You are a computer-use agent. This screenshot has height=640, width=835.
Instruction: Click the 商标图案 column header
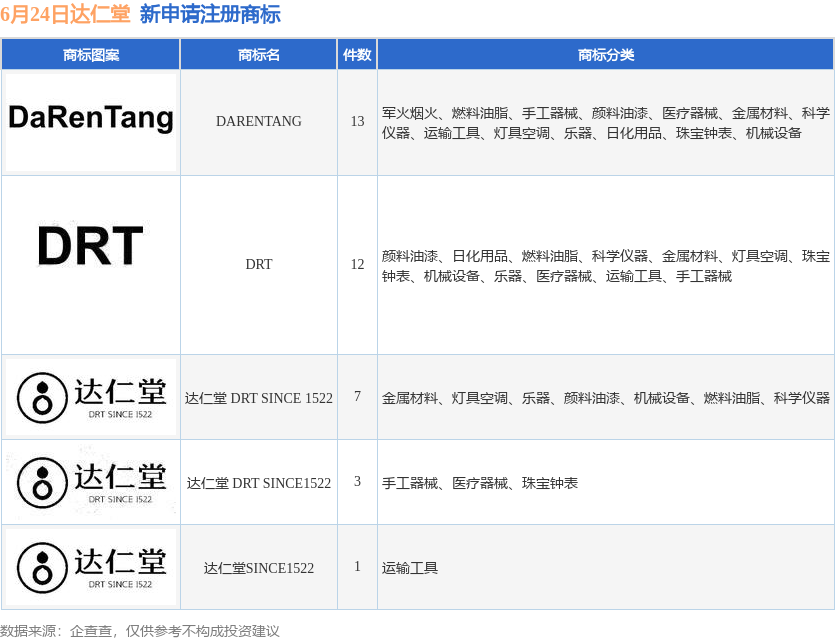point(91,54)
